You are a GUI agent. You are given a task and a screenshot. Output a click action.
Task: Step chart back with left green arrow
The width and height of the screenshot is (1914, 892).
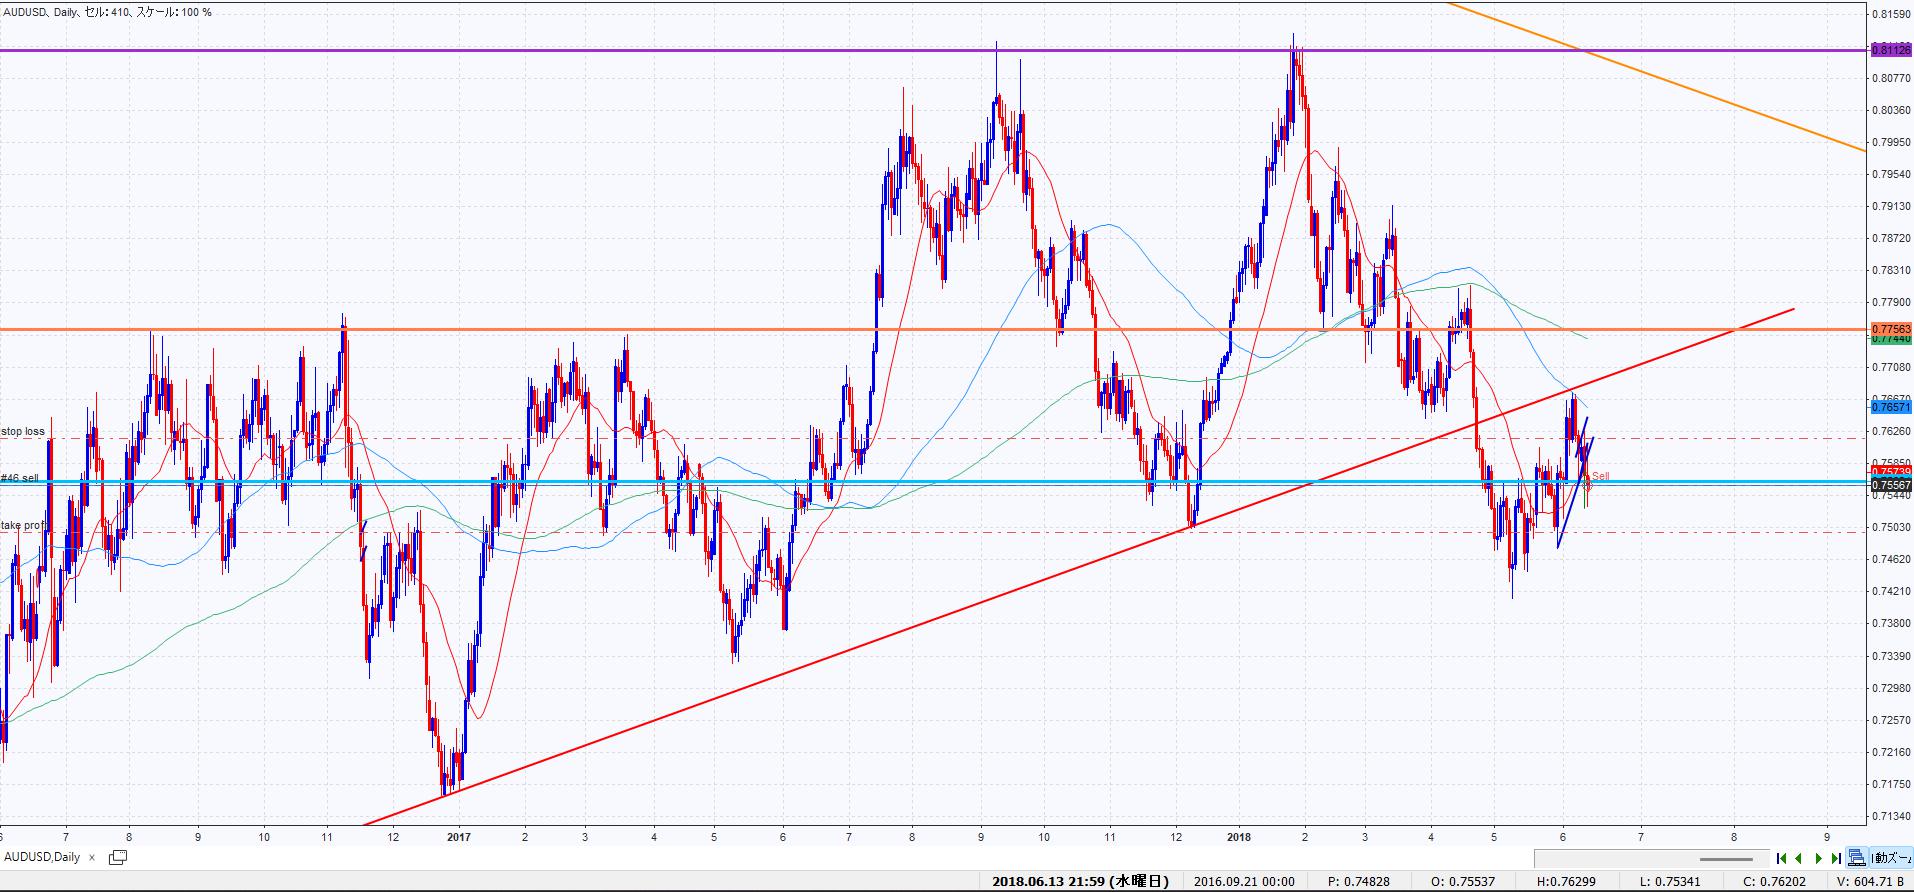pyautogui.click(x=1799, y=858)
